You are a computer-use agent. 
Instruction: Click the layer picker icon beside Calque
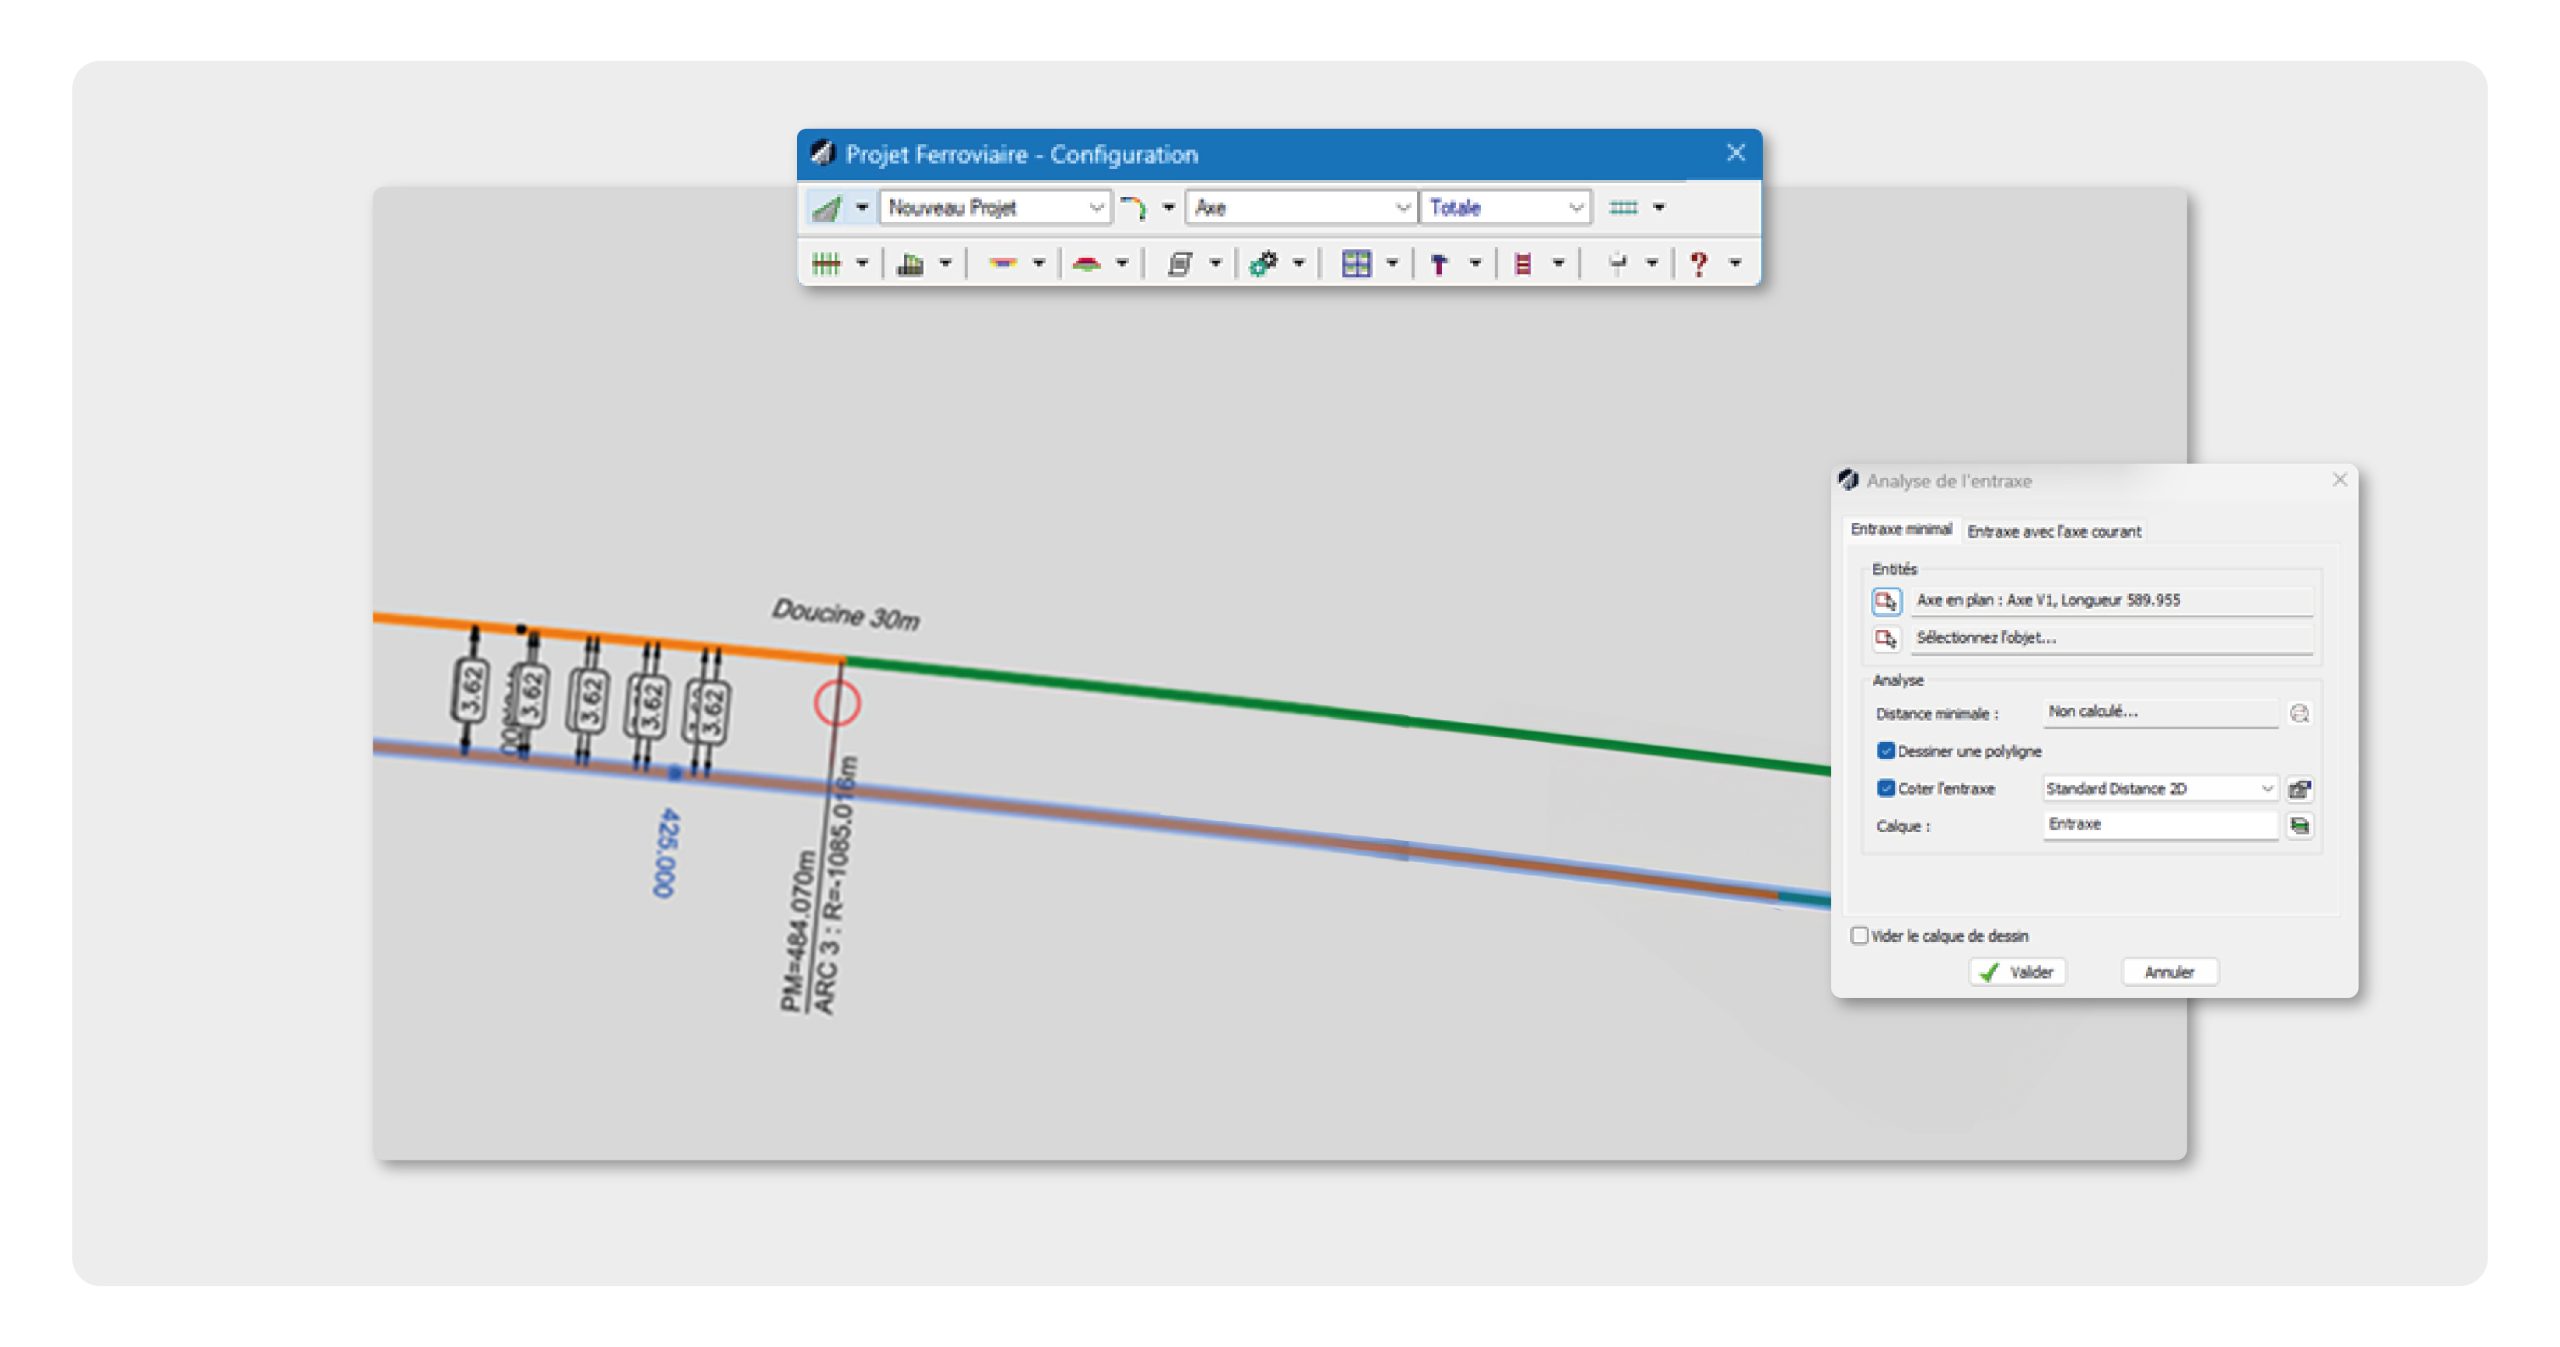tap(2300, 826)
